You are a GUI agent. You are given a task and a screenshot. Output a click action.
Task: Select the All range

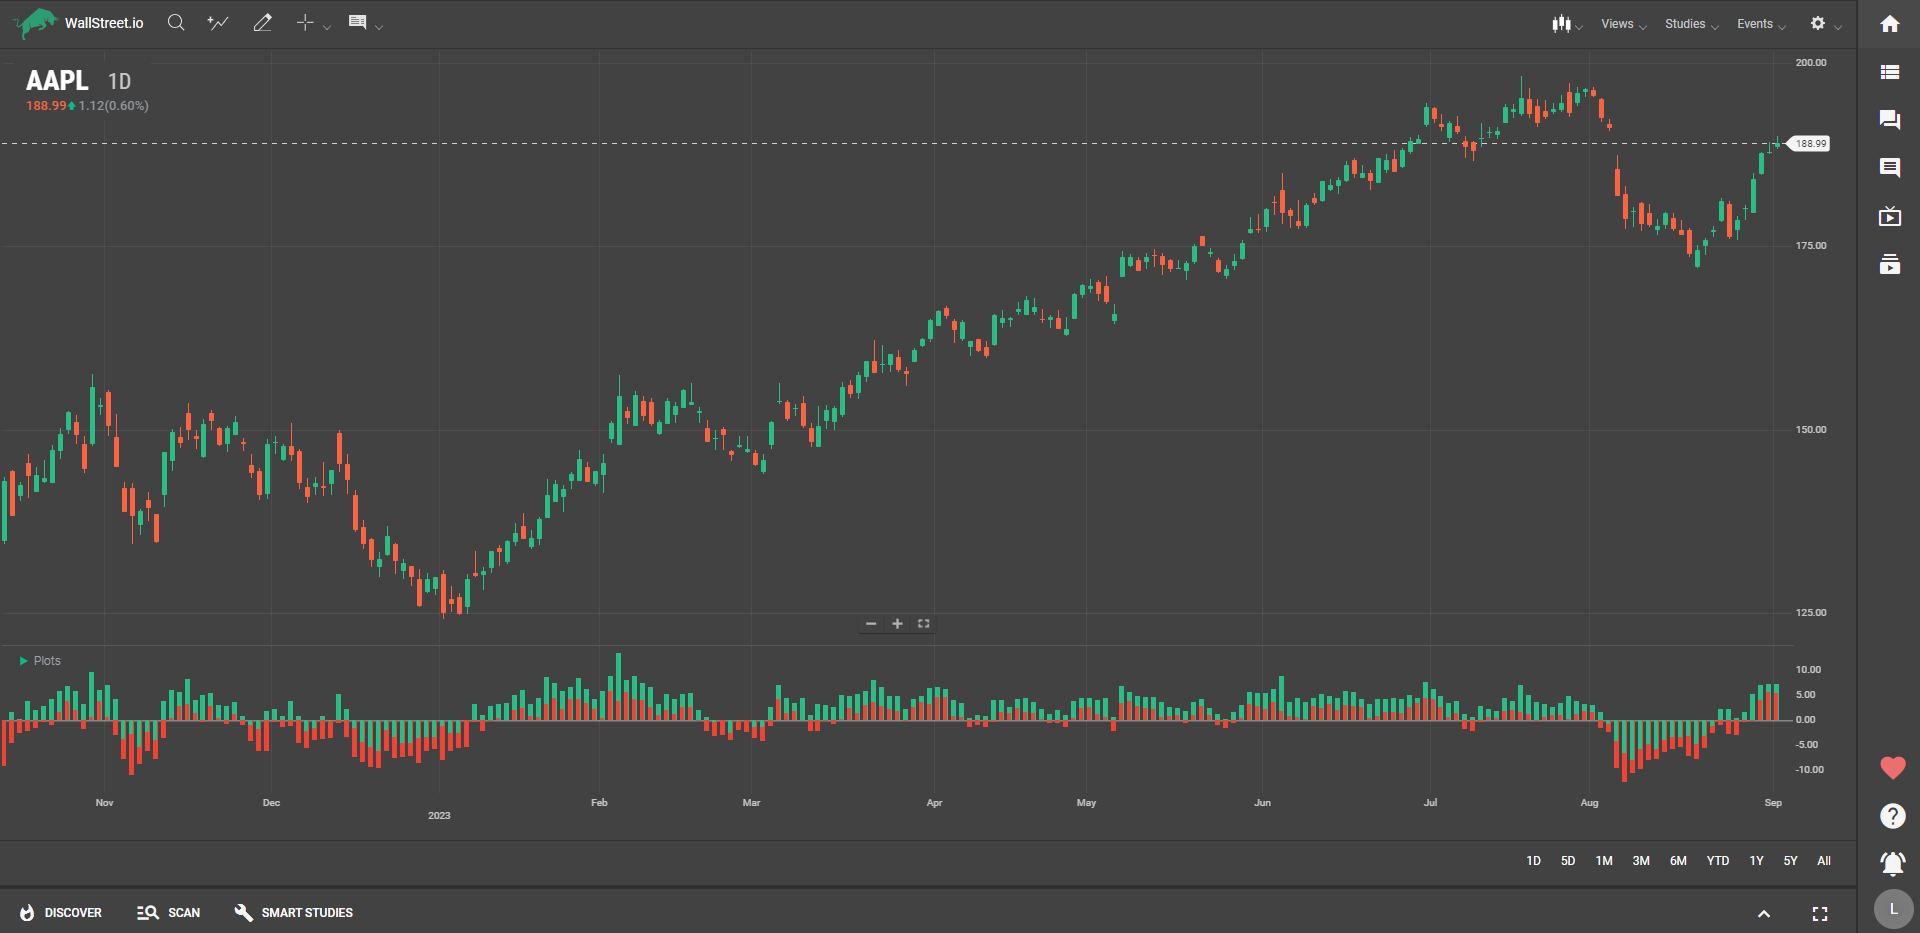(x=1824, y=861)
